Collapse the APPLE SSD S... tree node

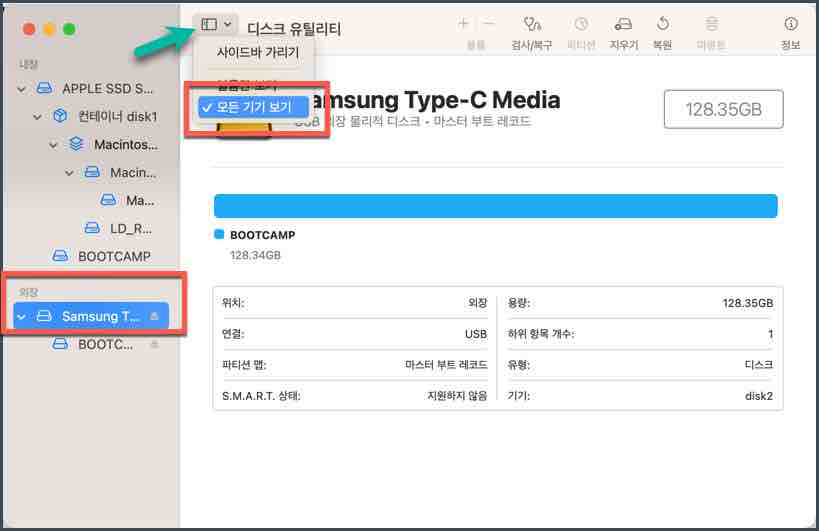coord(21,89)
